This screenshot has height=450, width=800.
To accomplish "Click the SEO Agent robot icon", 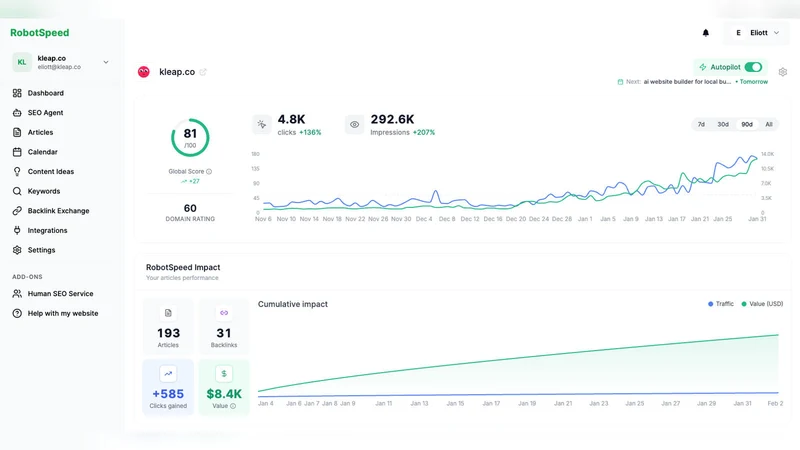I will pos(17,113).
